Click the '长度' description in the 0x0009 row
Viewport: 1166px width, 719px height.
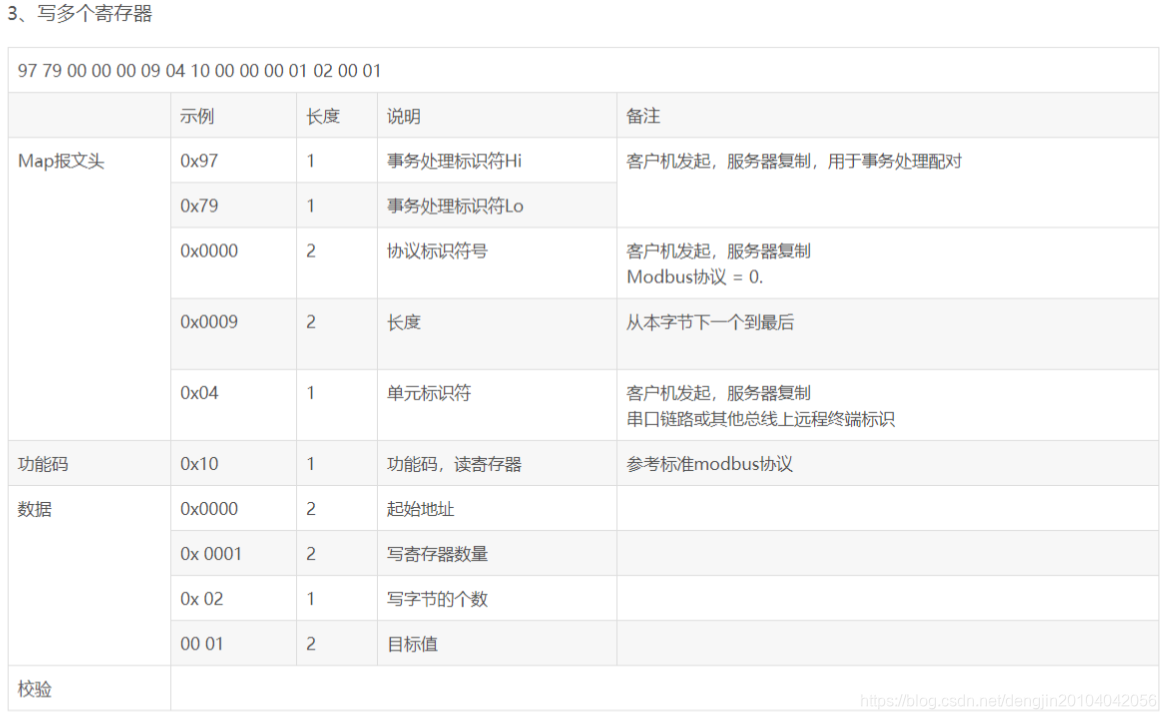pyautogui.click(x=404, y=322)
